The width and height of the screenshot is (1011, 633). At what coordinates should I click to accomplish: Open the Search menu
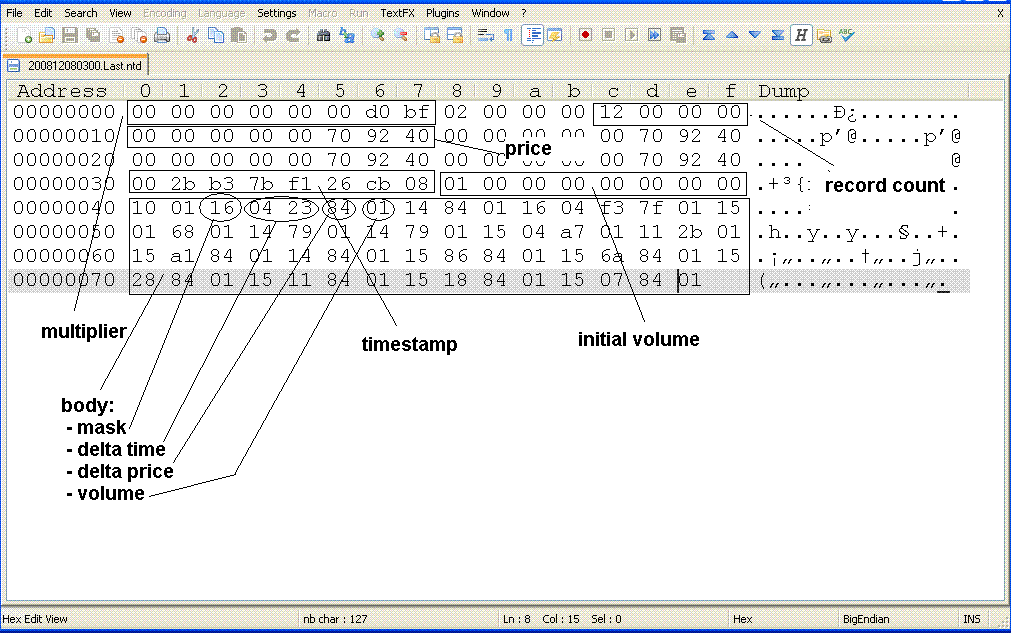pos(81,13)
